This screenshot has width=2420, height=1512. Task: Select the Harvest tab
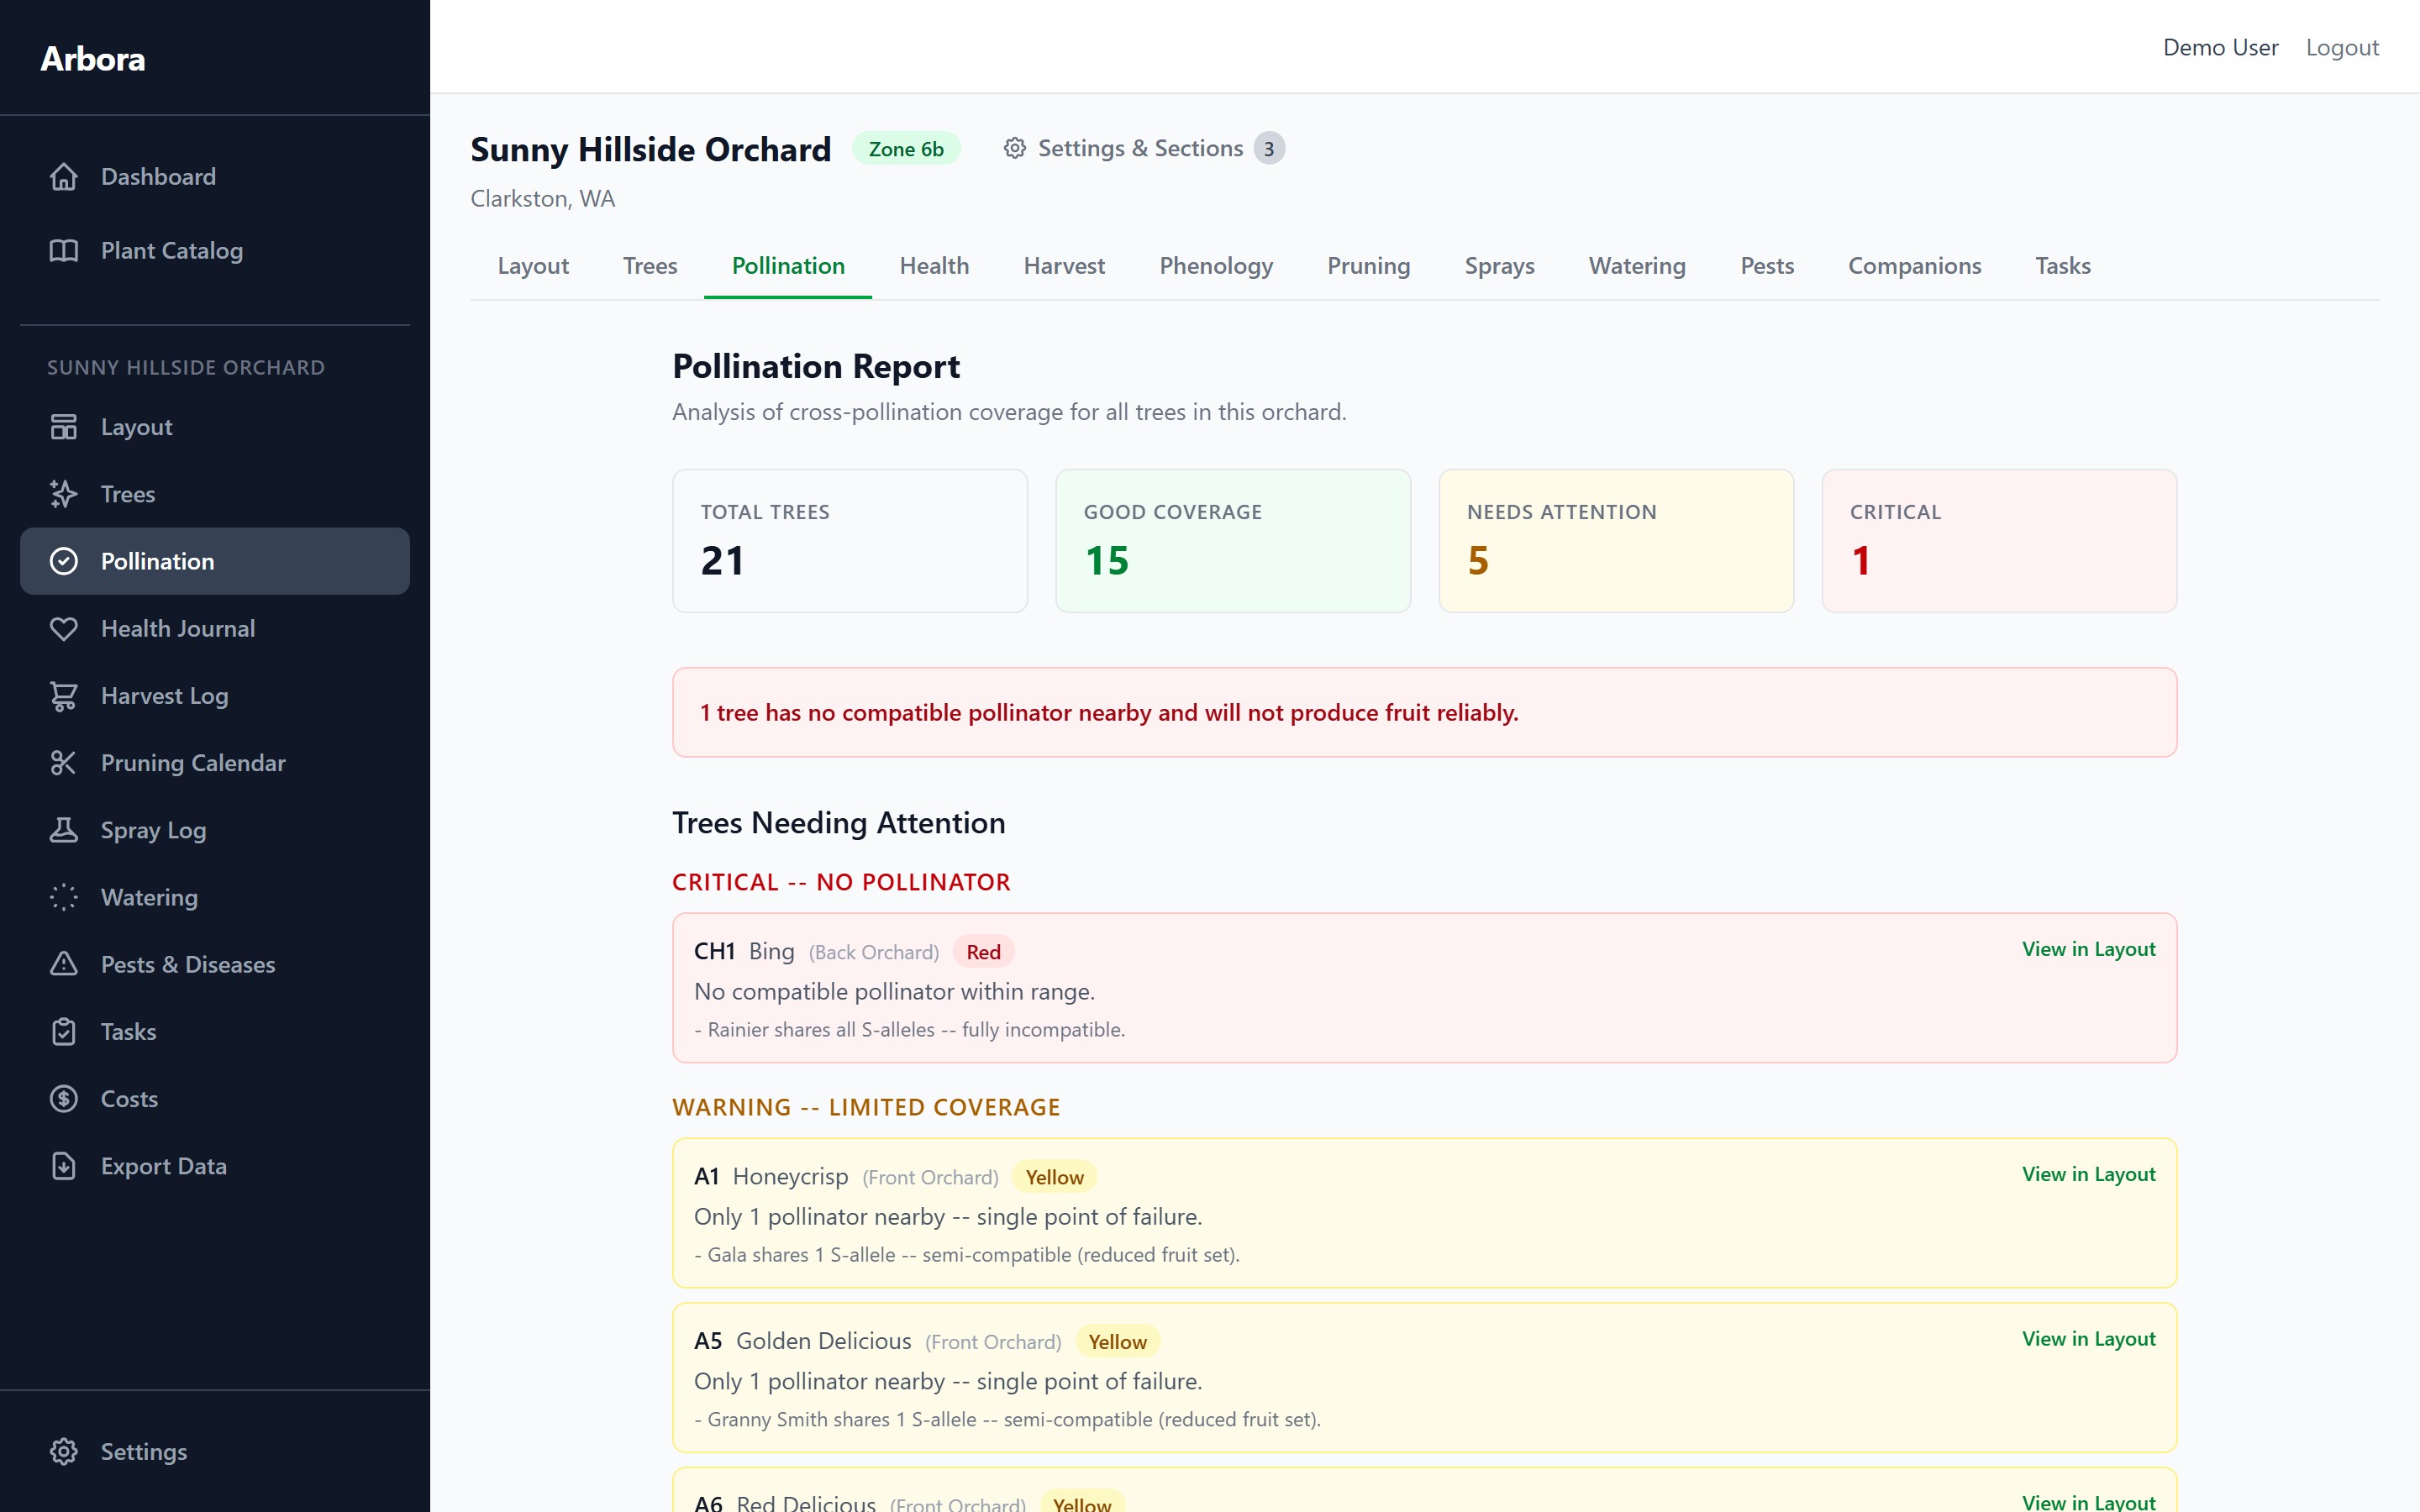pyautogui.click(x=1064, y=266)
